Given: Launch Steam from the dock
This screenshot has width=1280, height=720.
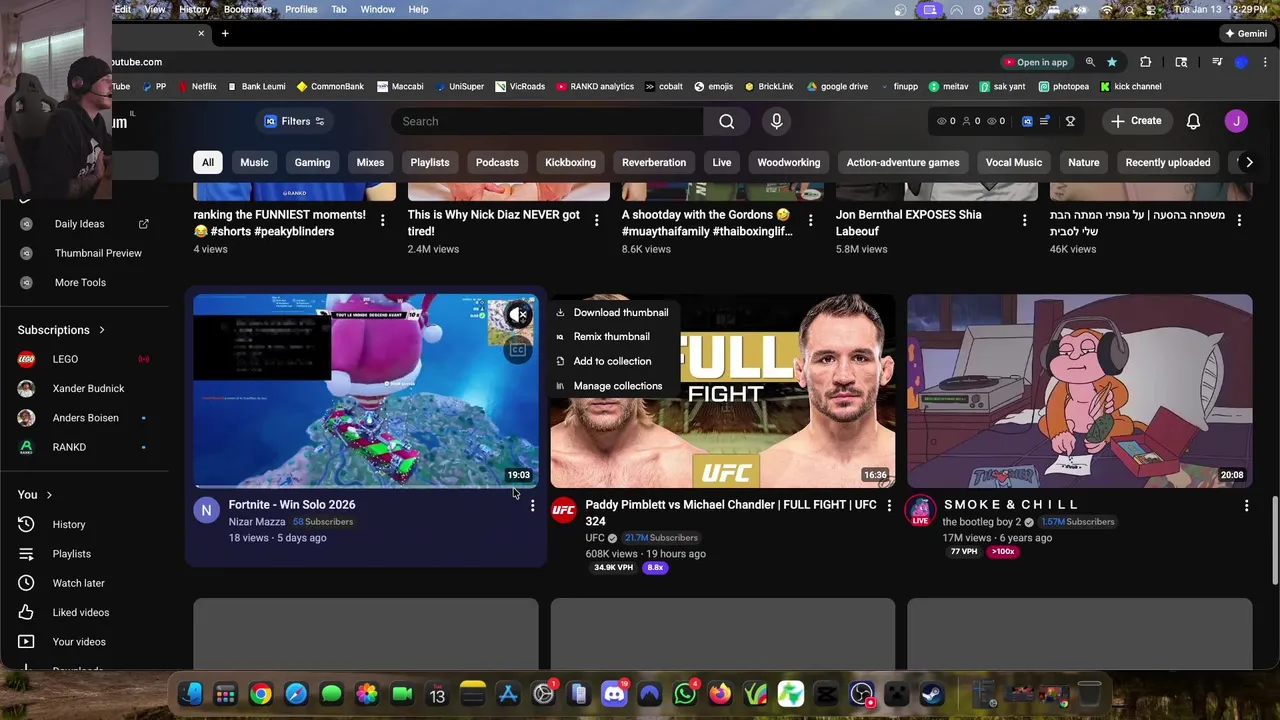Looking at the screenshot, I should (x=932, y=693).
